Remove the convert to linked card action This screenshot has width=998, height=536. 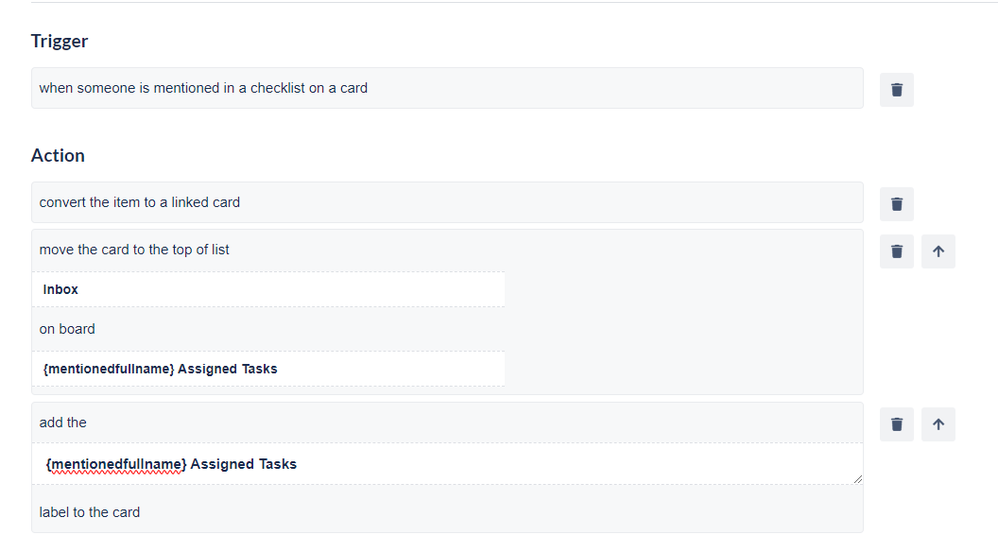pos(896,204)
